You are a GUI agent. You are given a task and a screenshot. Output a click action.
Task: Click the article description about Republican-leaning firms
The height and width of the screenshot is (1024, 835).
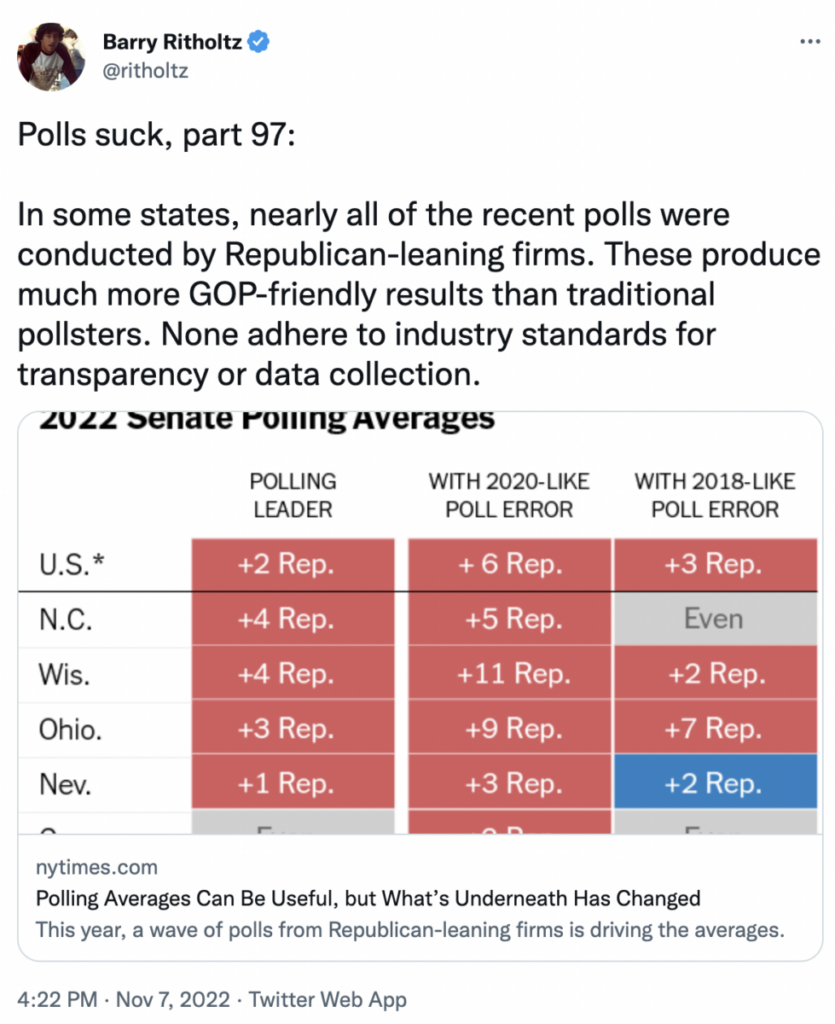410,929
